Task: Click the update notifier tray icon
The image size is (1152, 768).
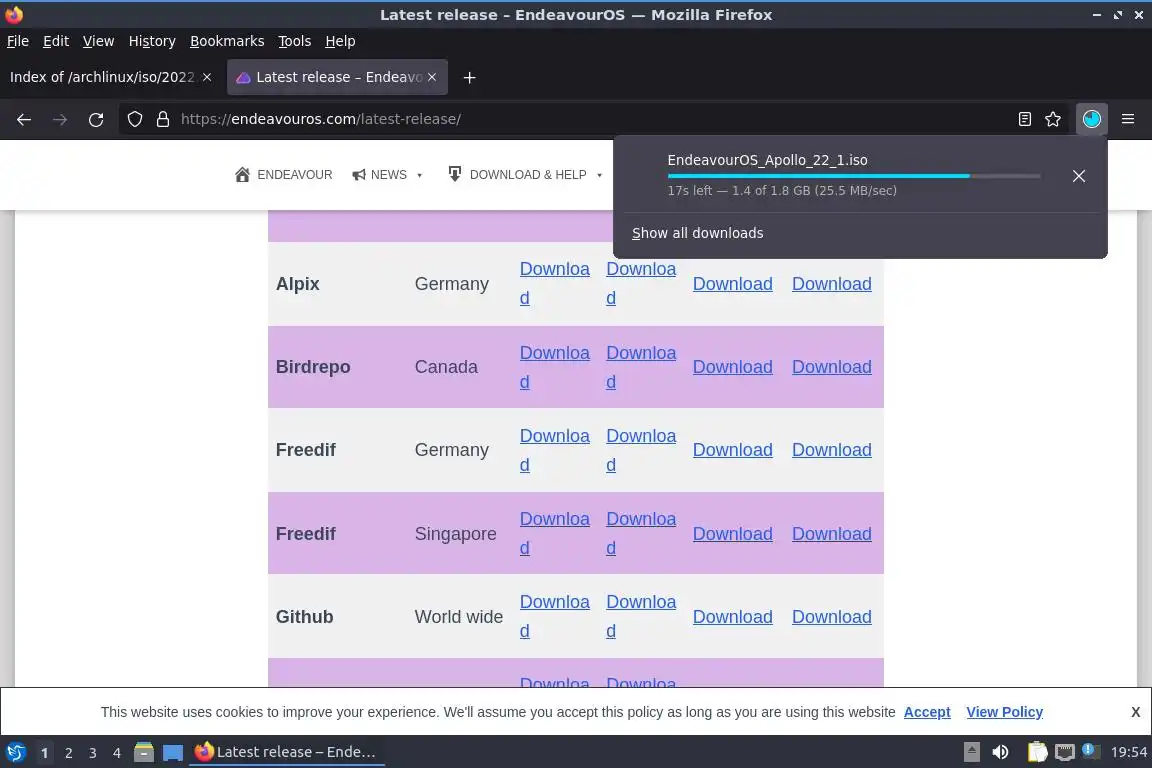Action: [1091, 751]
